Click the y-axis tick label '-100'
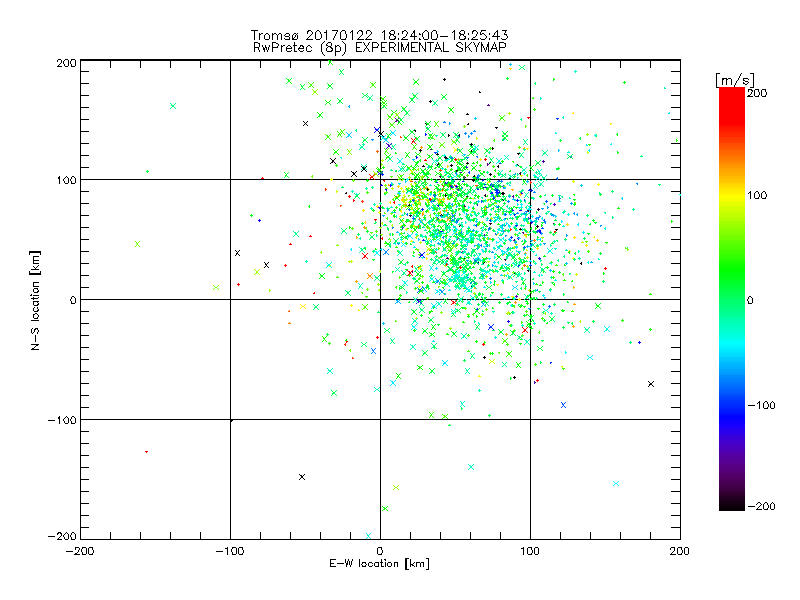800x600 pixels. pyautogui.click(x=62, y=420)
